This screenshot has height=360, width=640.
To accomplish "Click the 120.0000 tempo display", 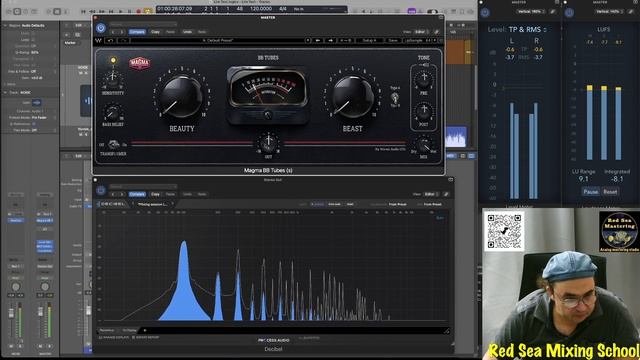I will (261, 9).
